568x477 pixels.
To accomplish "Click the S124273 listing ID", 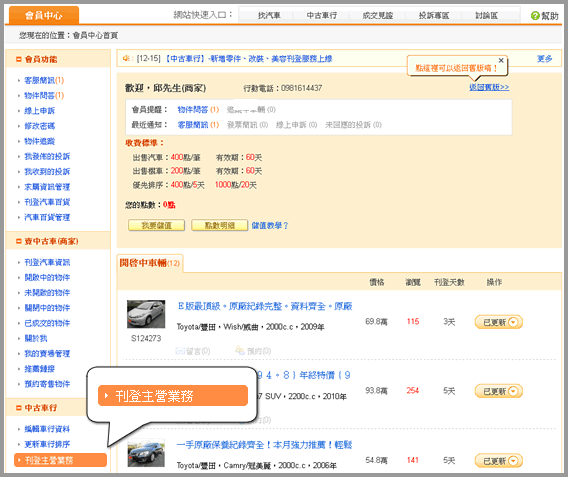I will click(146, 338).
